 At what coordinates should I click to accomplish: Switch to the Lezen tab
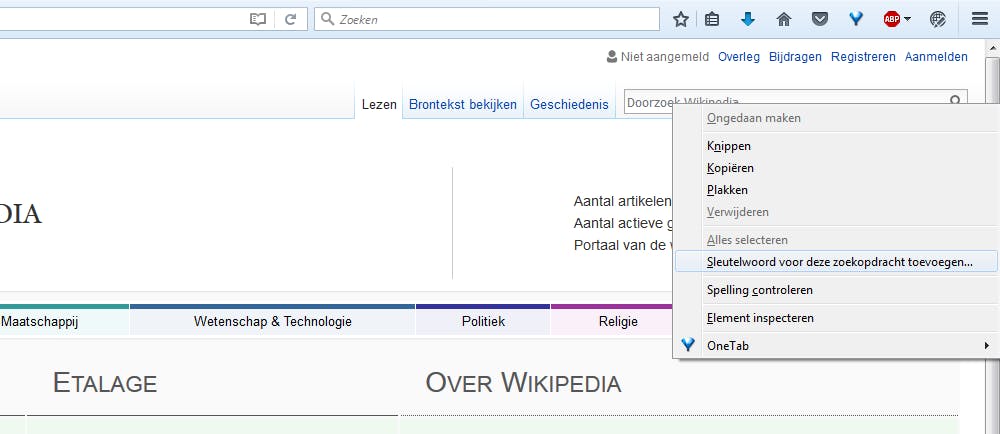[x=379, y=105]
